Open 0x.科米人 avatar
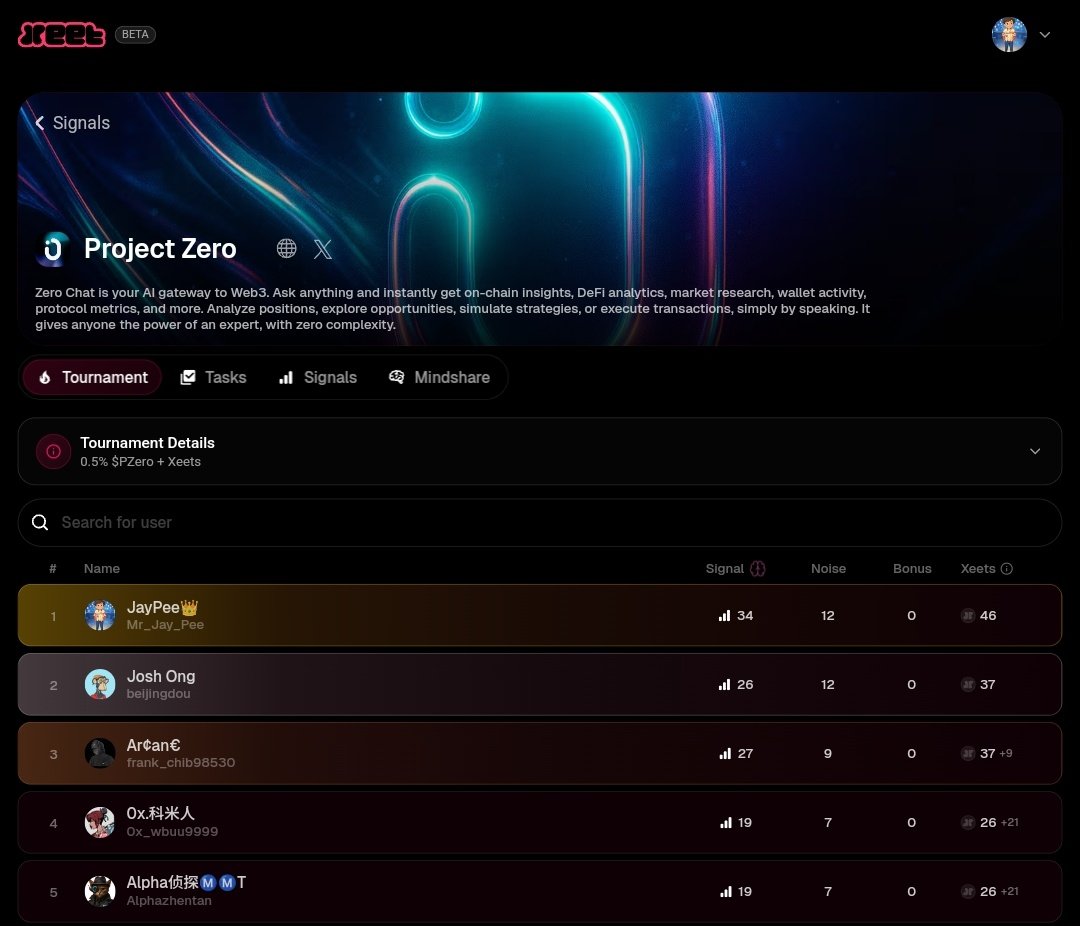 [100, 822]
